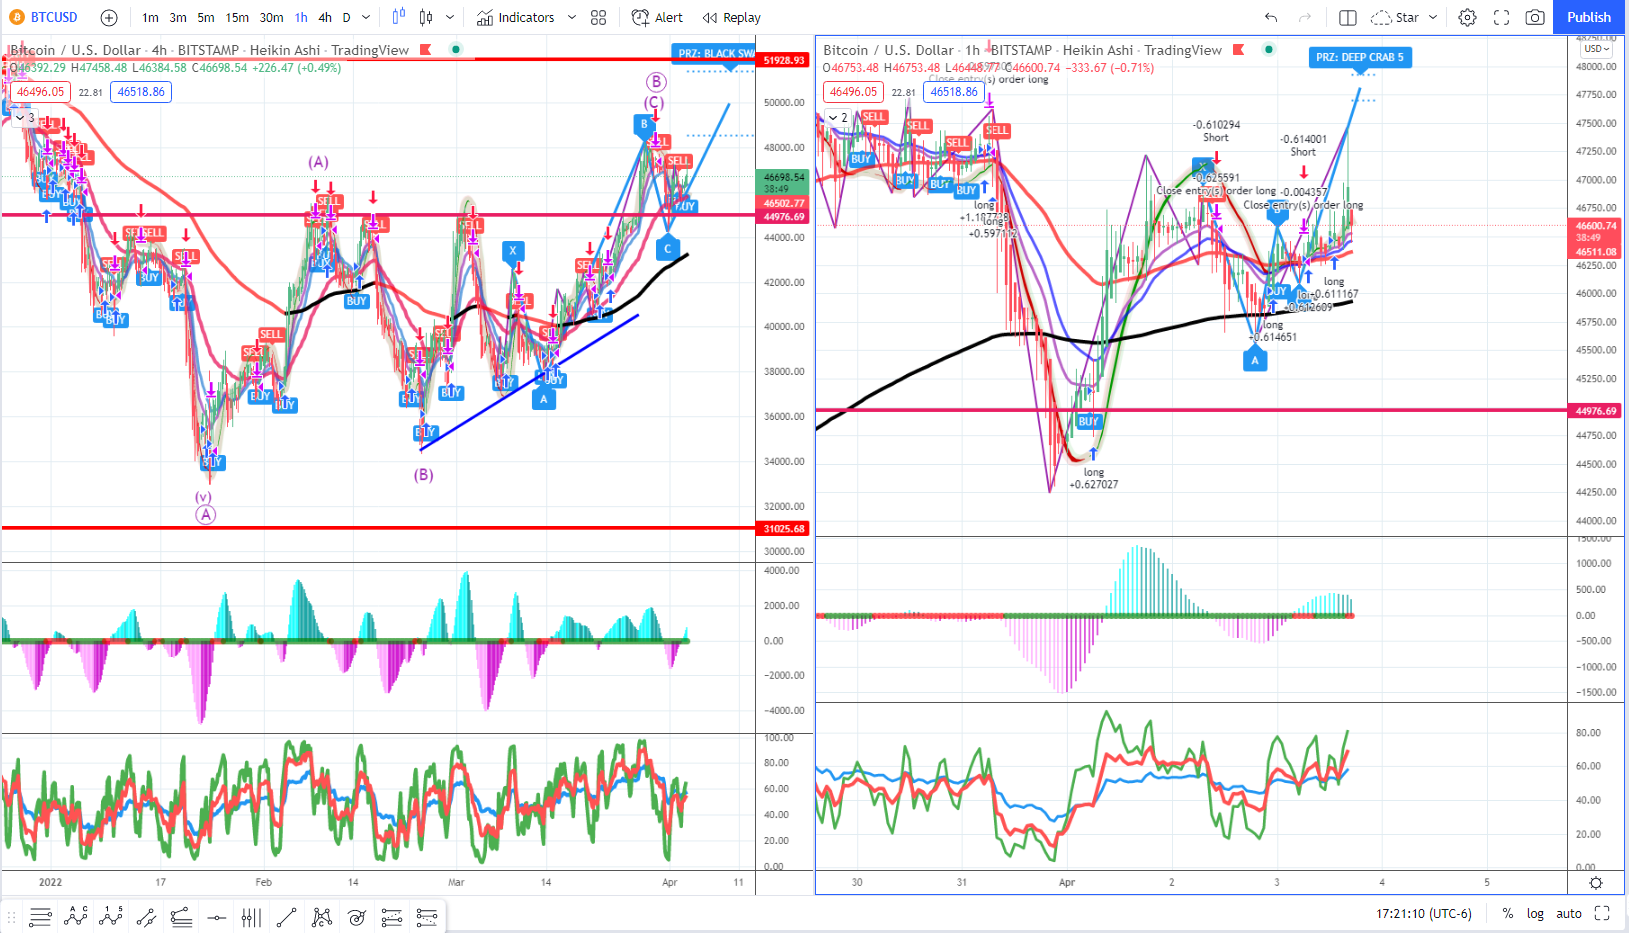Image resolution: width=1629 pixels, height=933 pixels.
Task: Enter fullscreen mode from top toolbar
Action: click(x=1501, y=17)
